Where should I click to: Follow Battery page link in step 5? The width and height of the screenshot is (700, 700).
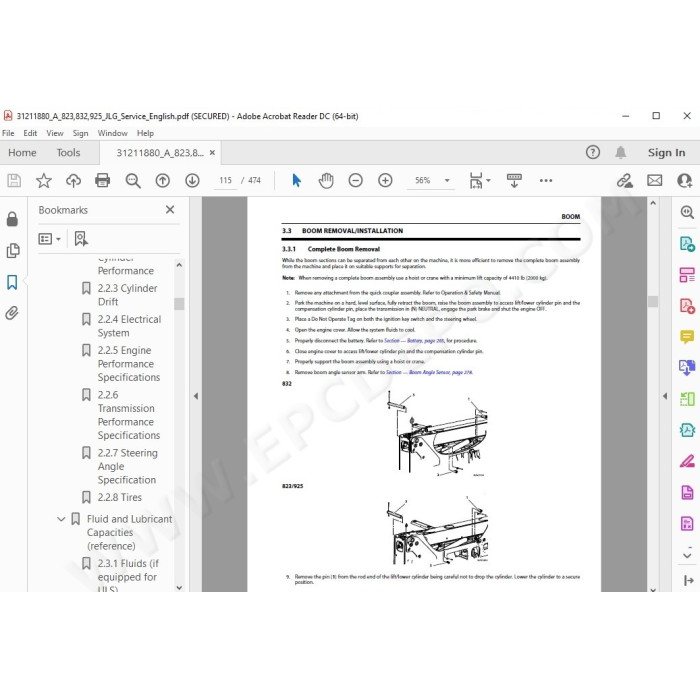pyautogui.click(x=414, y=341)
